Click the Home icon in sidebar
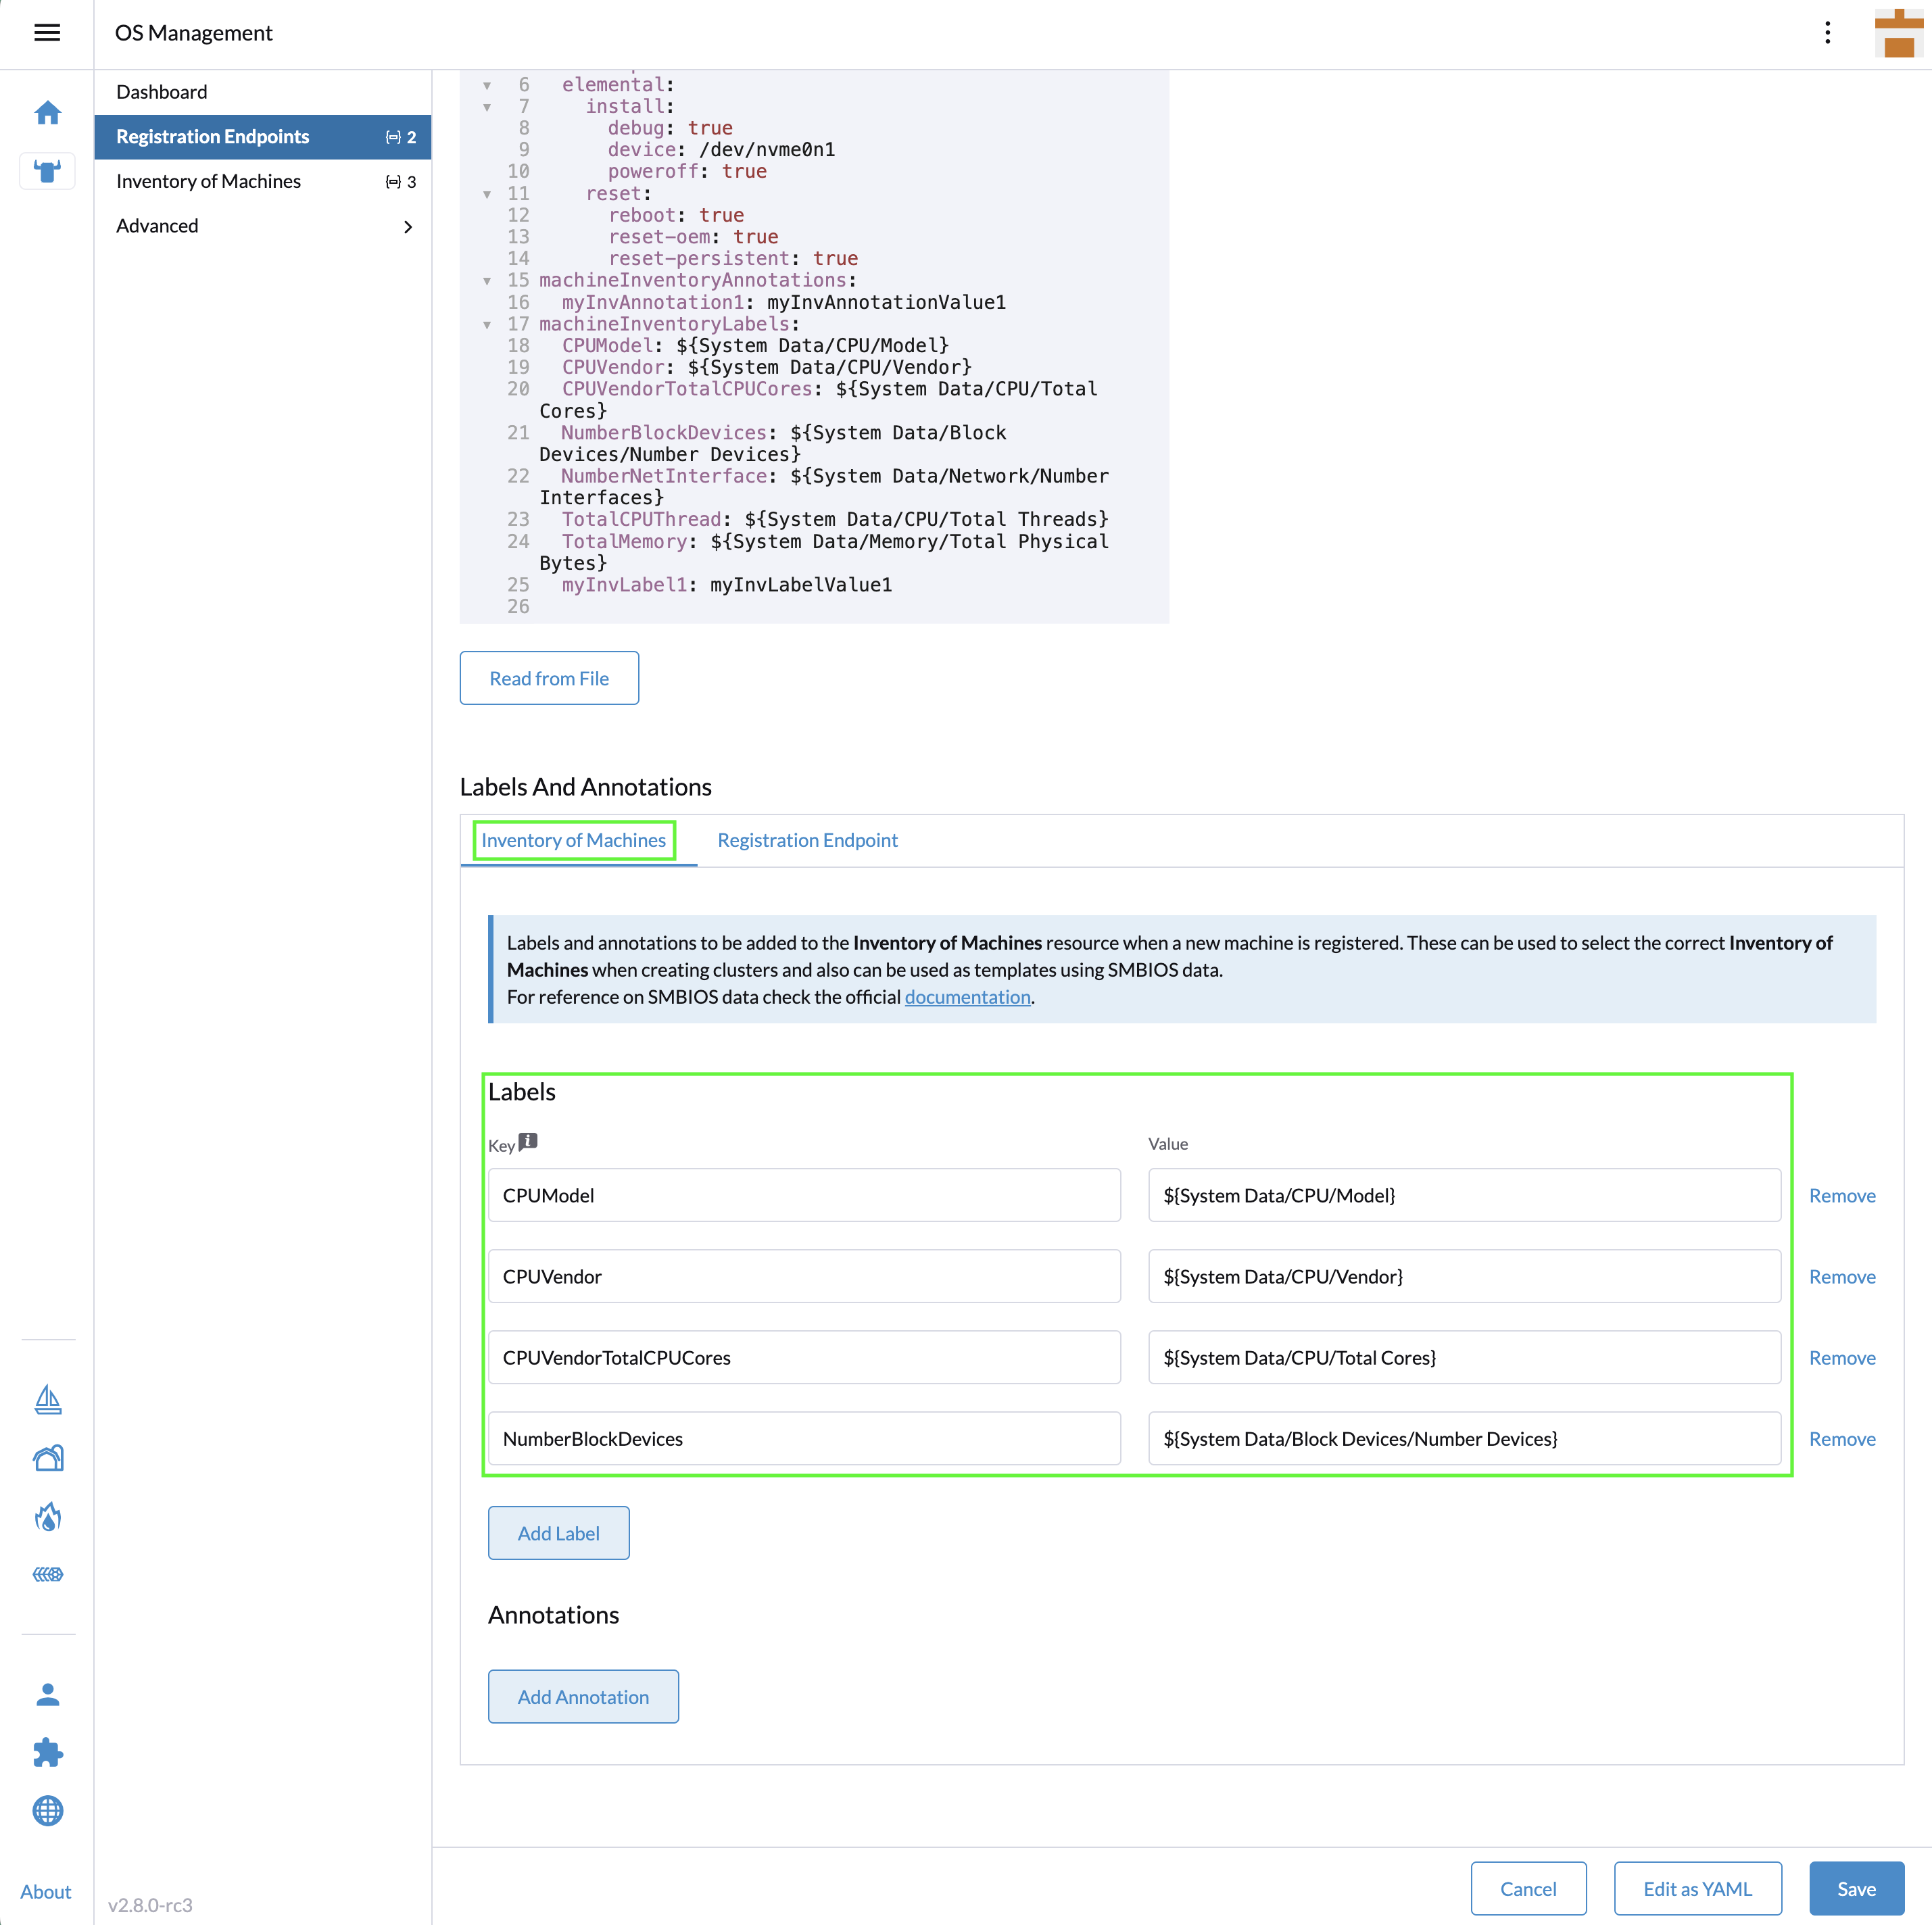Screen dimensions: 1932x1925 click(x=47, y=113)
